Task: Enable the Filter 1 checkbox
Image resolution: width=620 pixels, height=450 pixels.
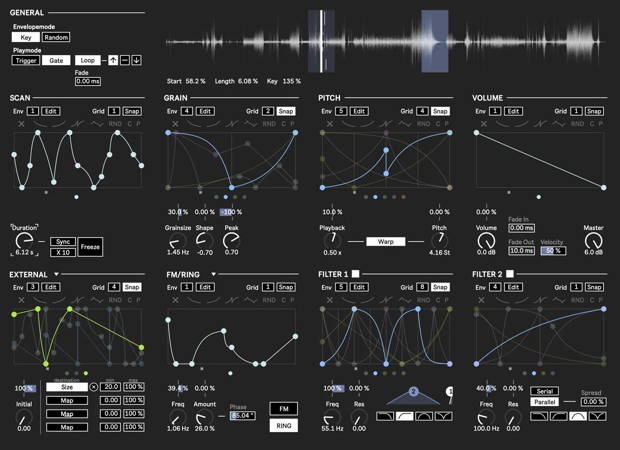Action: pyautogui.click(x=354, y=273)
